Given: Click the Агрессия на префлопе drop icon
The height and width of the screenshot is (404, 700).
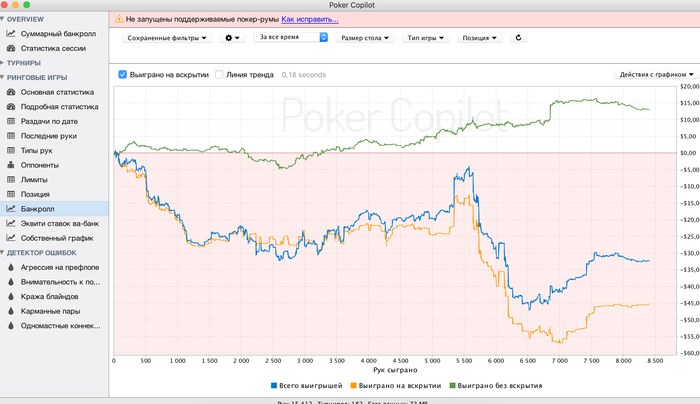Looking at the screenshot, I should click(x=11, y=267).
